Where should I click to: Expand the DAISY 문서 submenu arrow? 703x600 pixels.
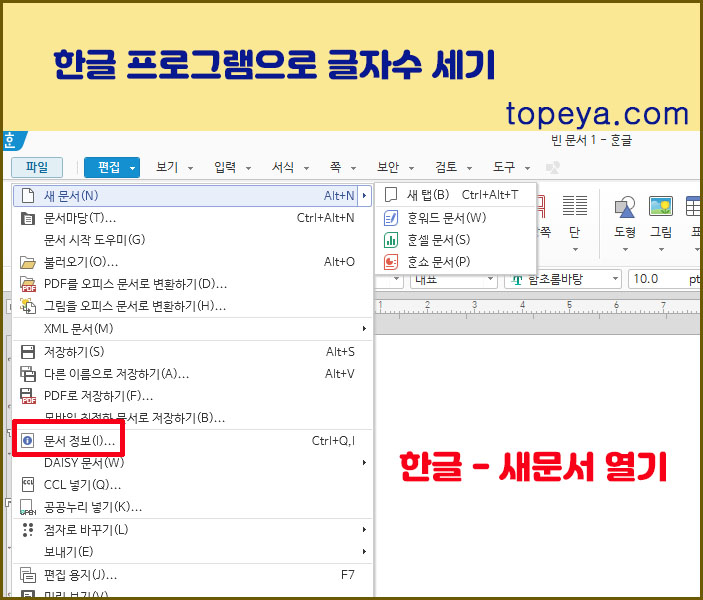[364, 462]
